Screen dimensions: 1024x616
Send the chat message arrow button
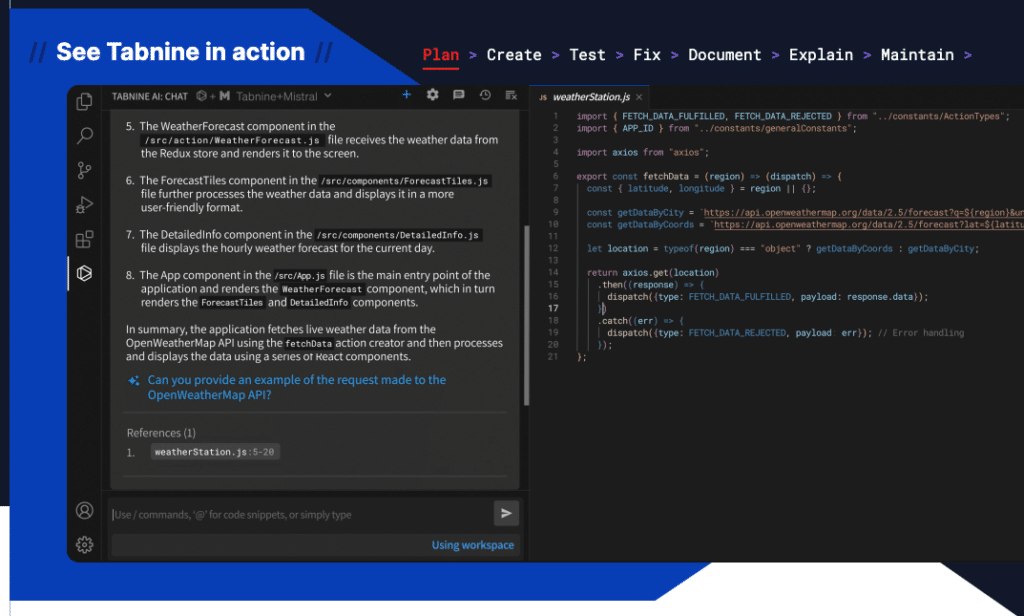pos(506,513)
